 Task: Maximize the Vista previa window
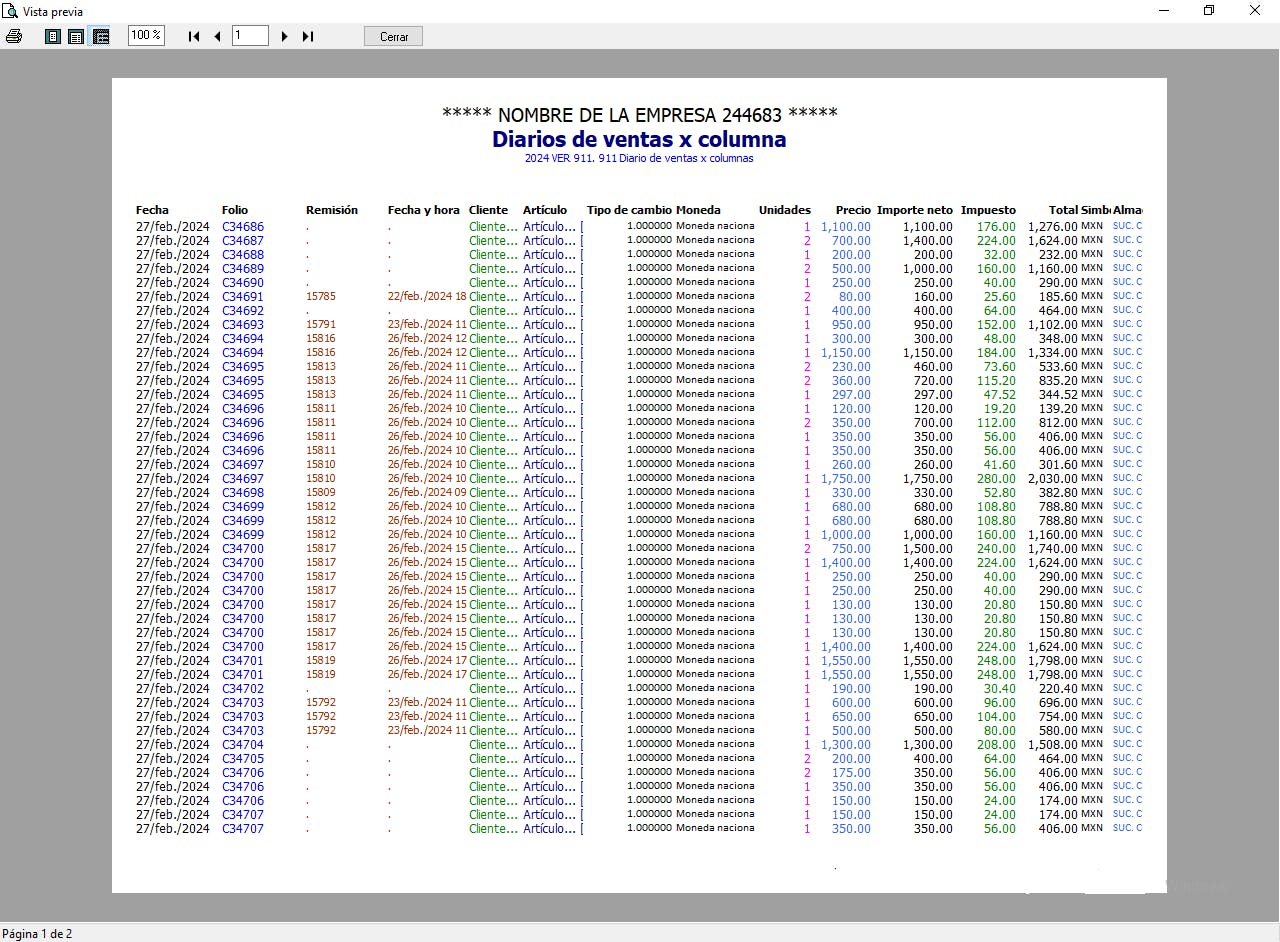pyautogui.click(x=1208, y=11)
